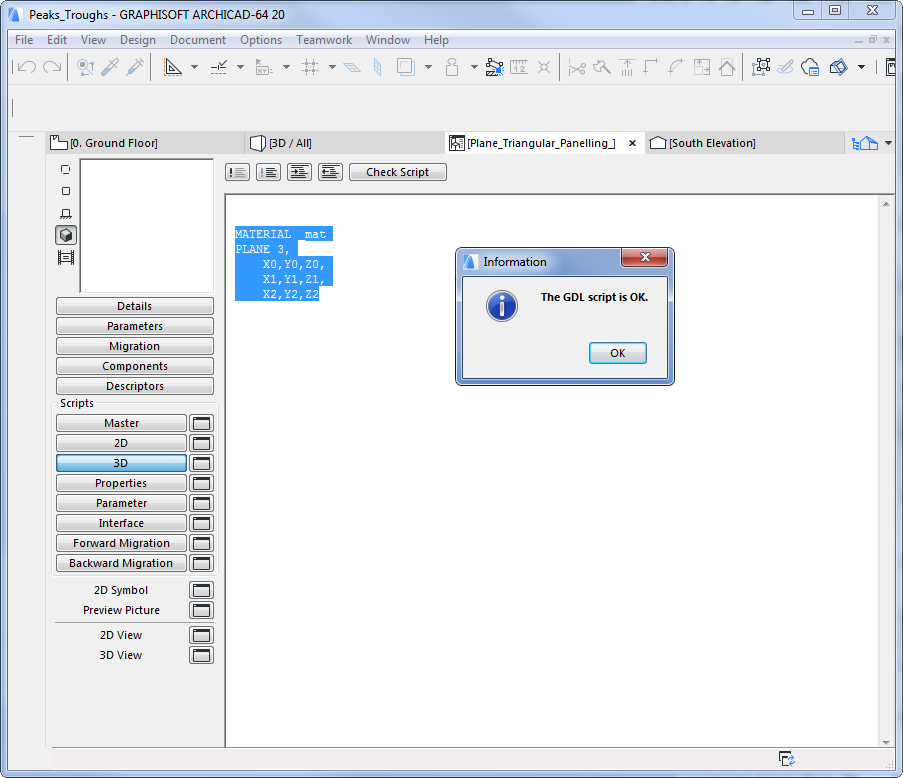The image size is (903, 778).
Task: Click the vertical plane icon
Action: click(377, 67)
